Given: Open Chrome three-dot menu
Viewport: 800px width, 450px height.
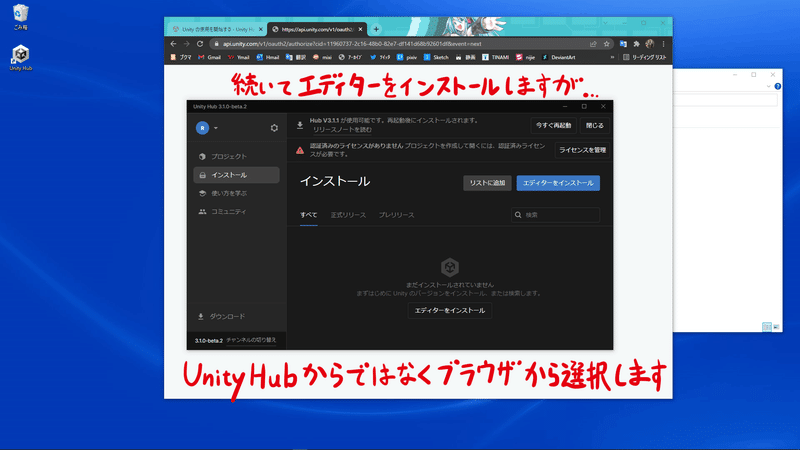Looking at the screenshot, I should coord(663,44).
